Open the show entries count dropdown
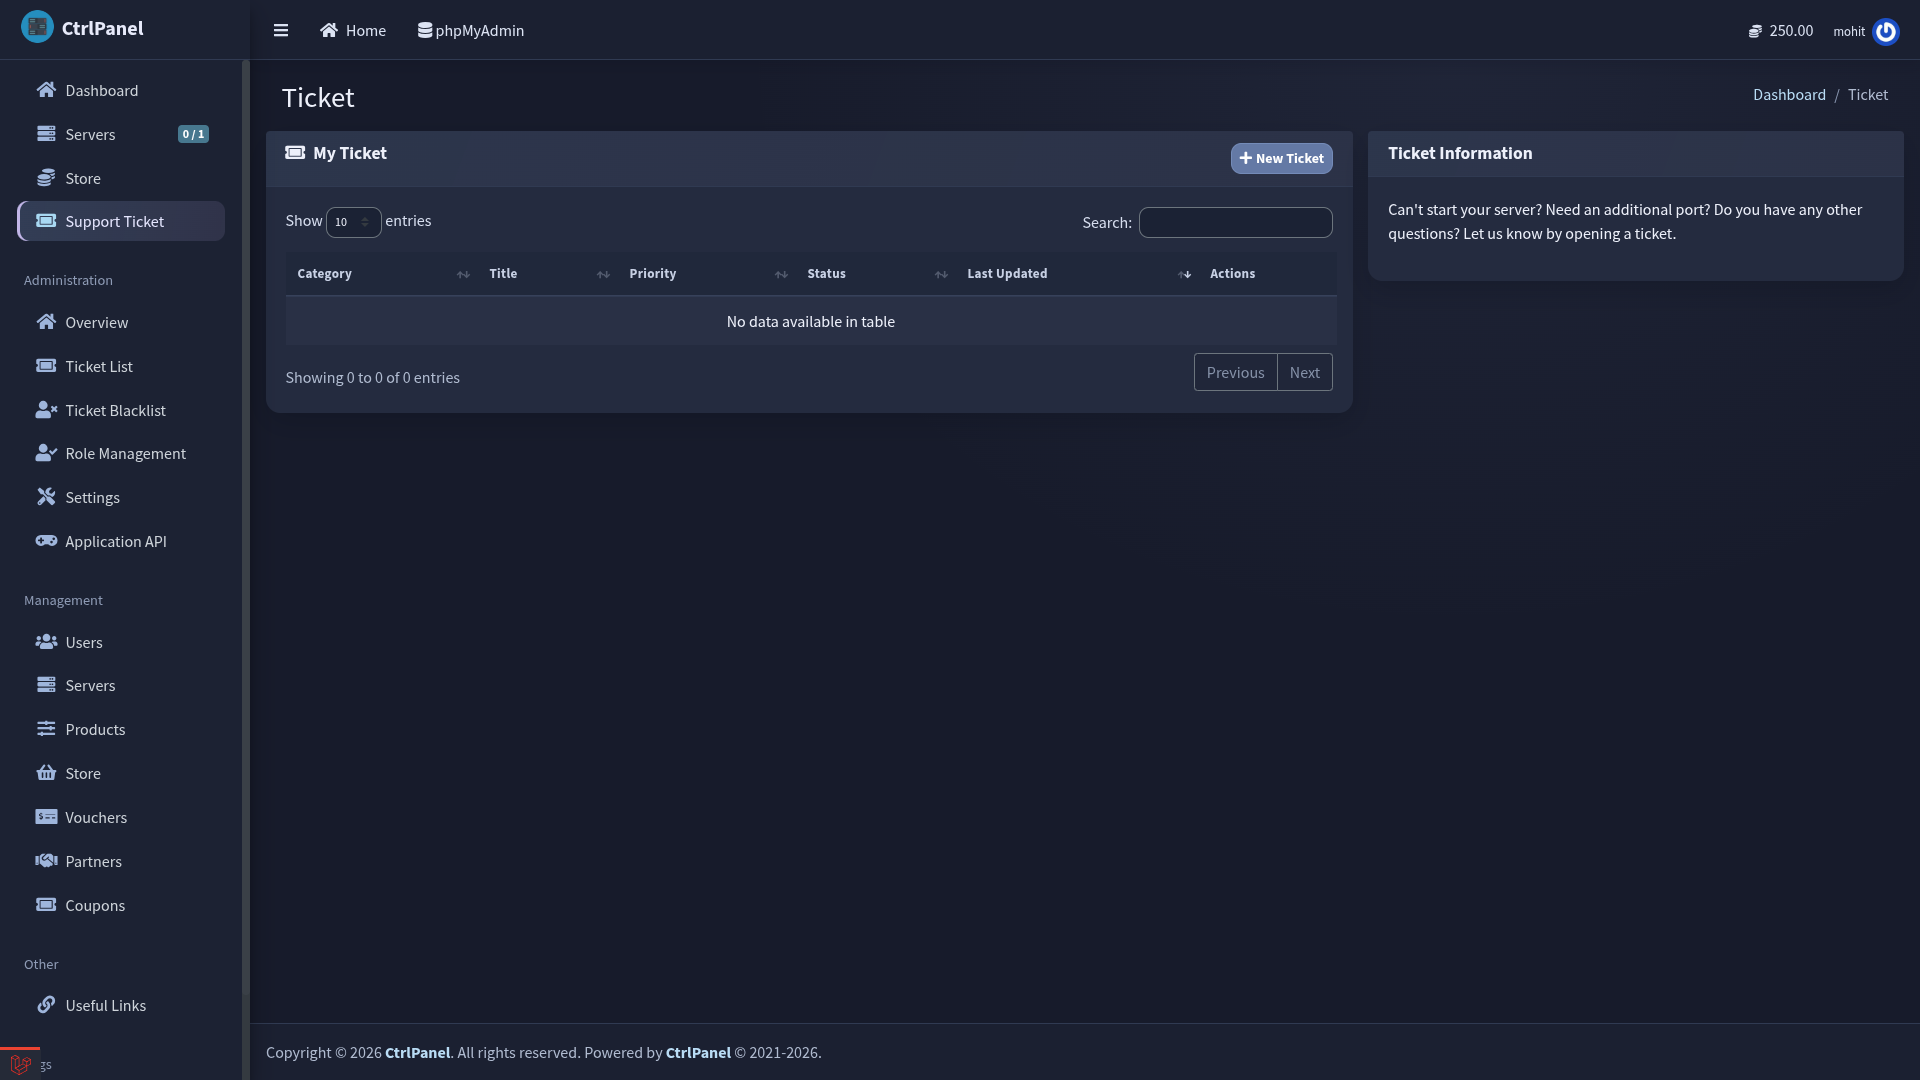Screen dimensions: 1920x1080 click(353, 222)
